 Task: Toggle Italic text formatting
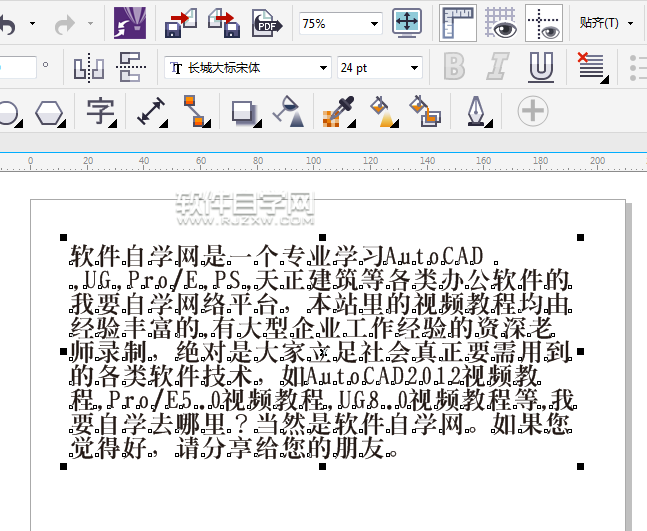coord(497,66)
